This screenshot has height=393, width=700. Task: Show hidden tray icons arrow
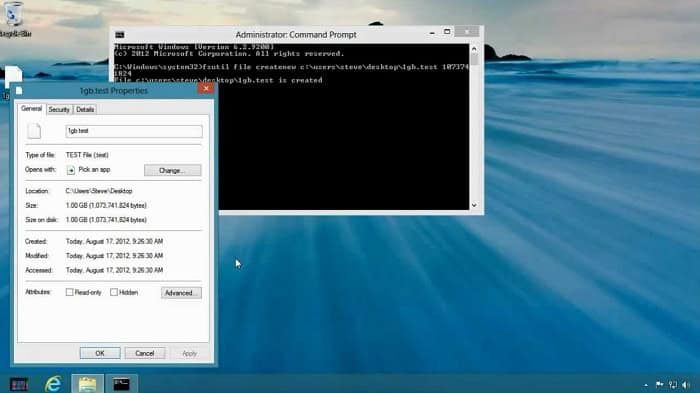(646, 385)
